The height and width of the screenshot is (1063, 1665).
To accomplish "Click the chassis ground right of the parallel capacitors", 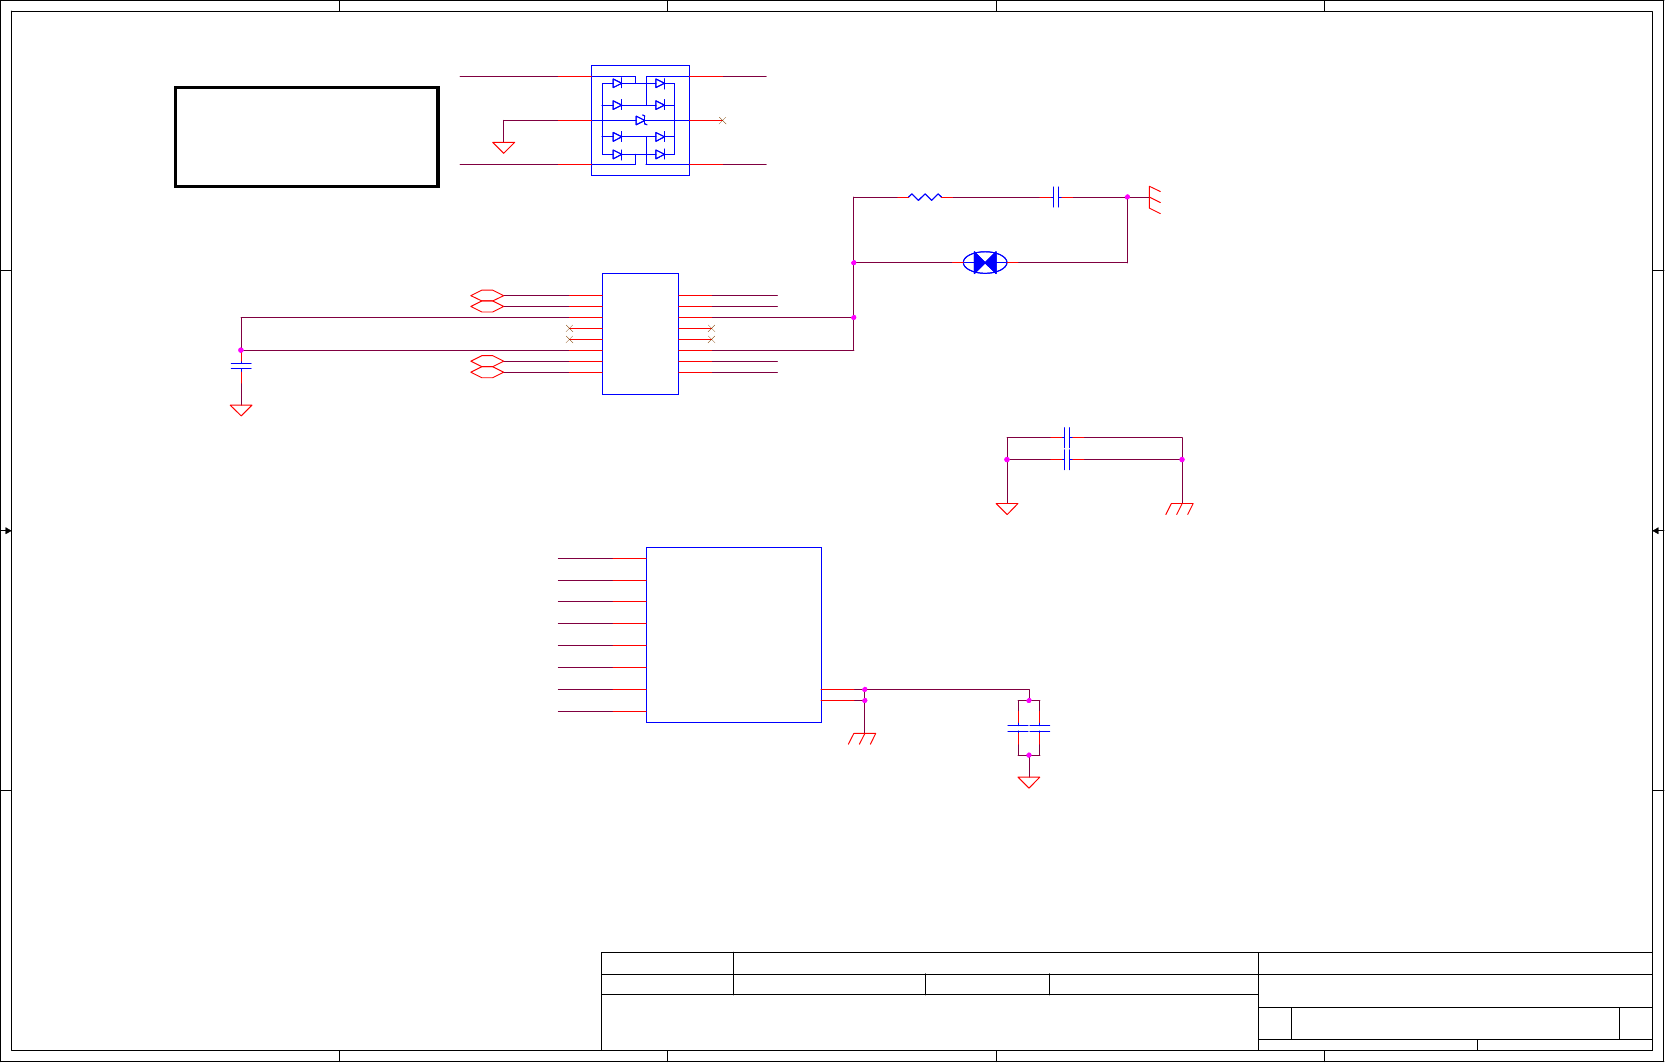I will [1180, 508].
